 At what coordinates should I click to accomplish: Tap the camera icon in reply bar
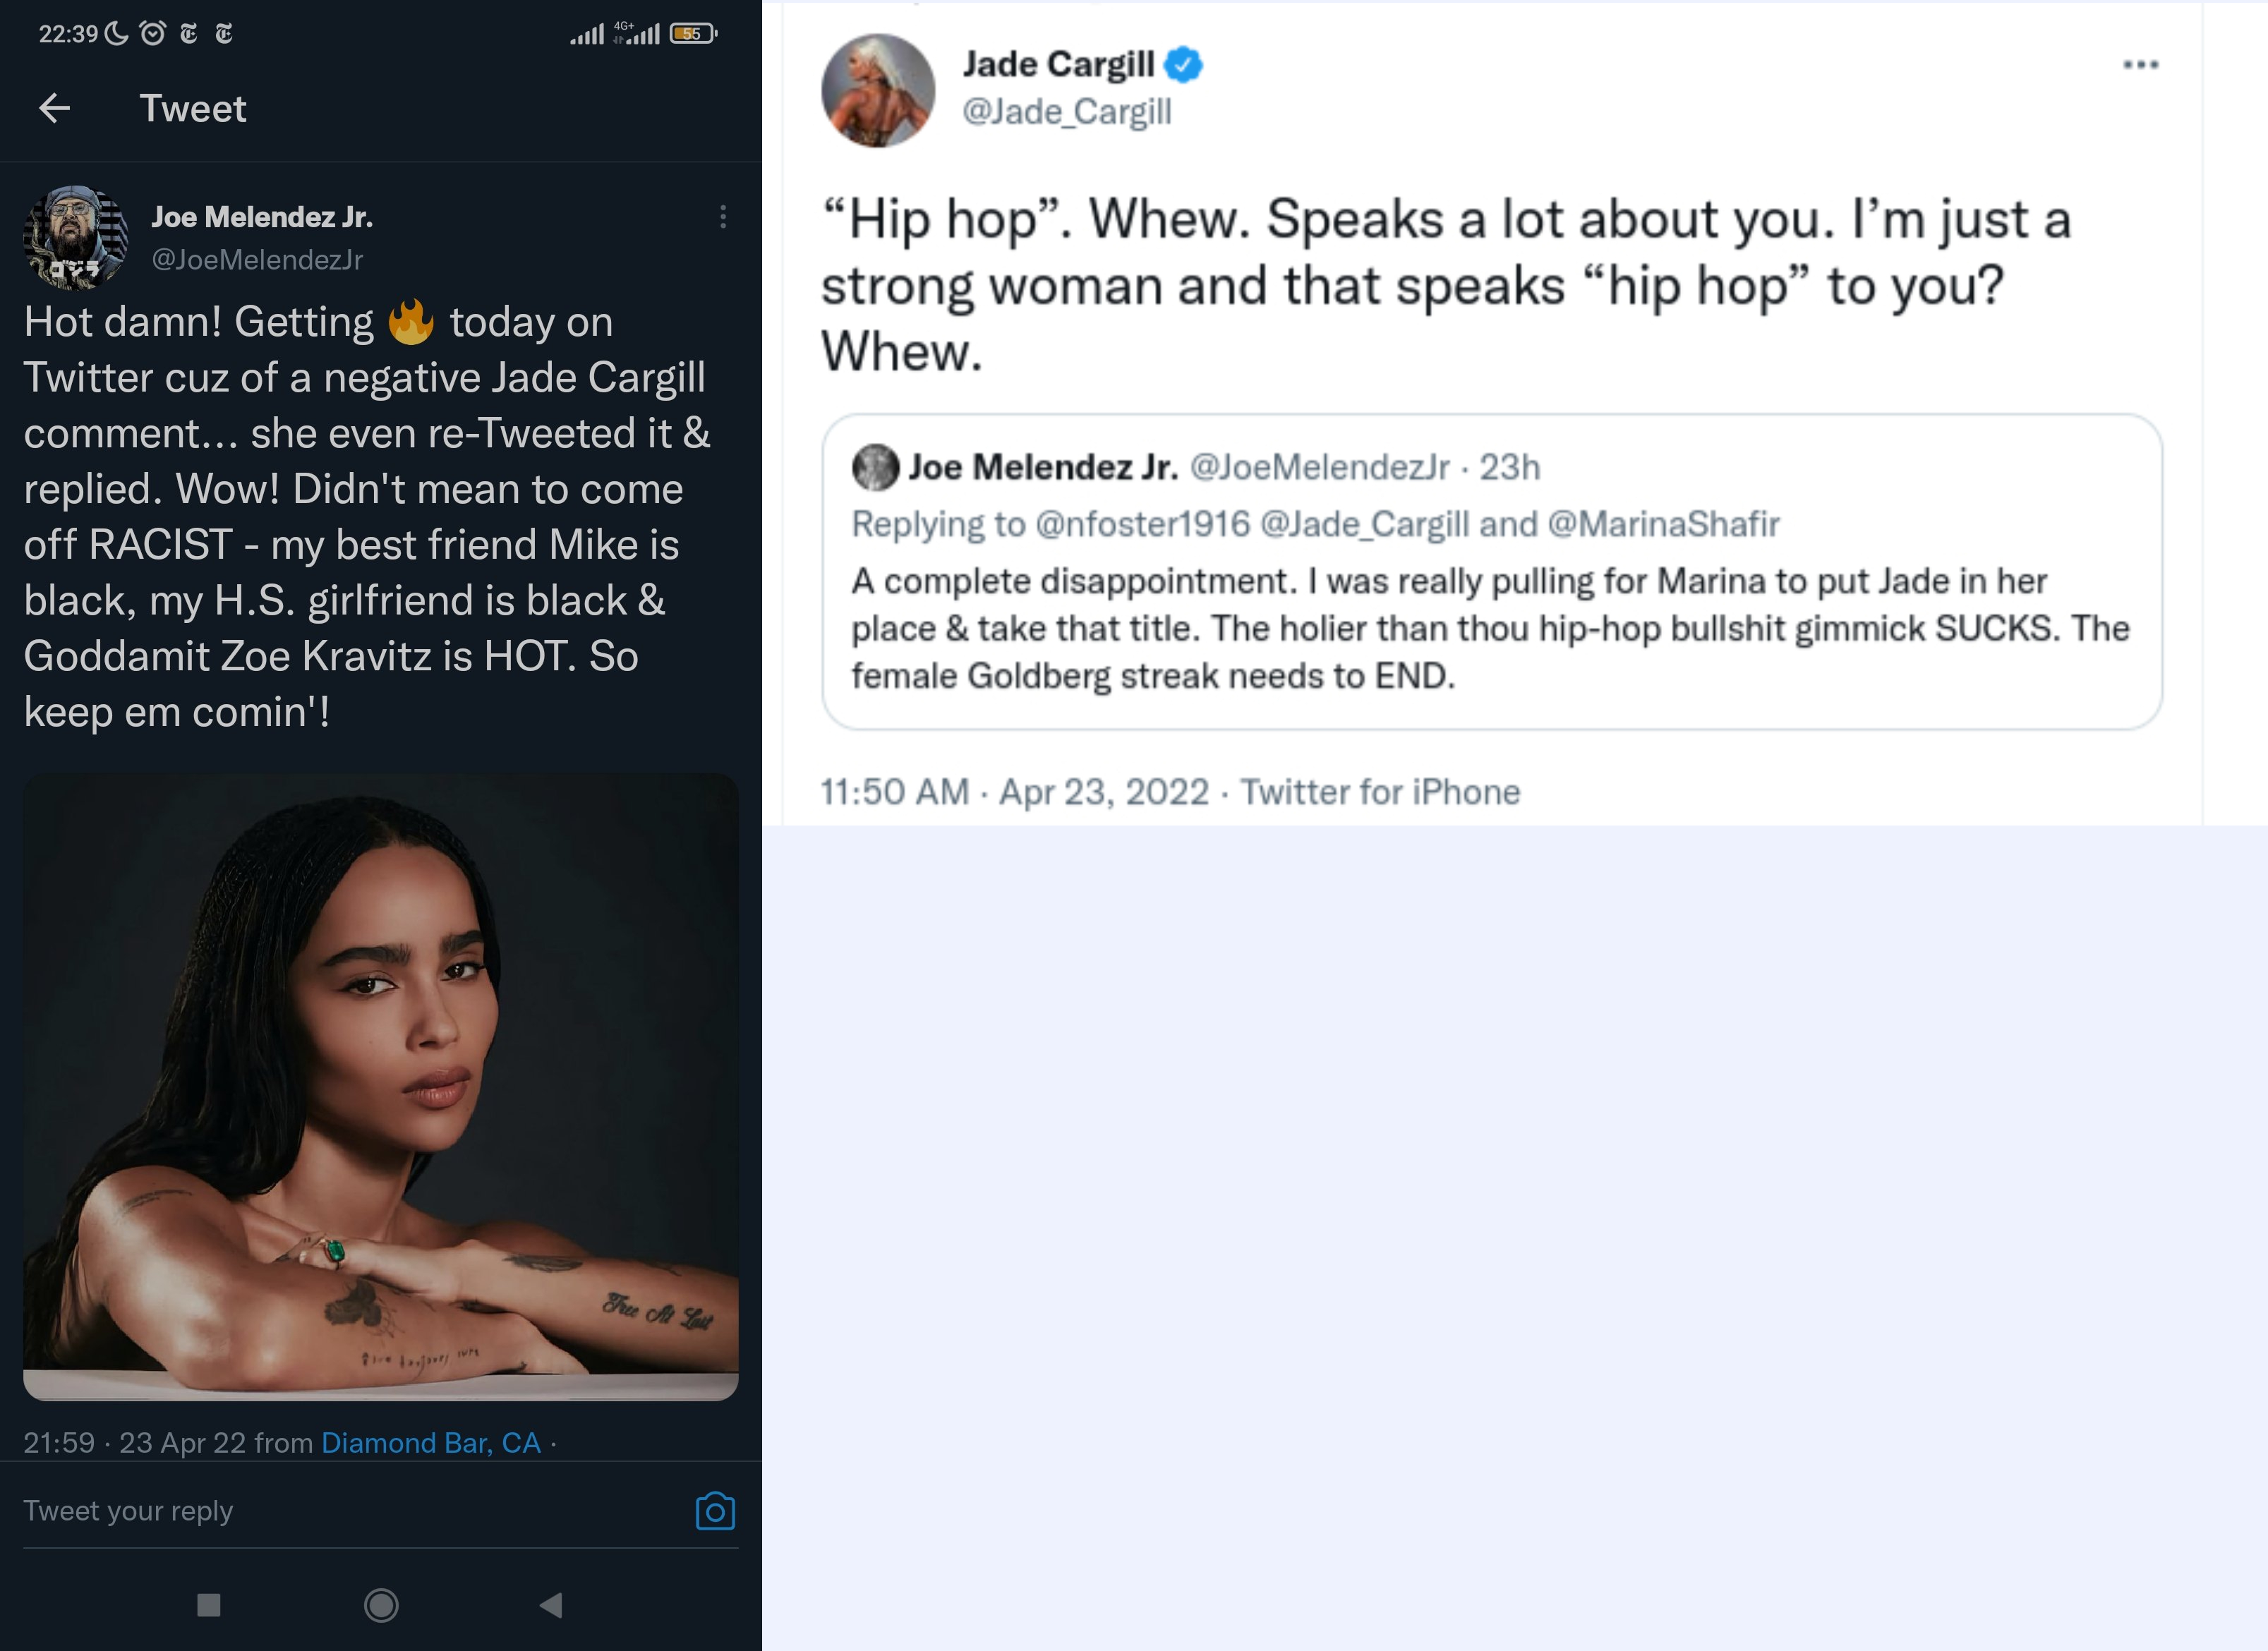pyautogui.click(x=715, y=1511)
